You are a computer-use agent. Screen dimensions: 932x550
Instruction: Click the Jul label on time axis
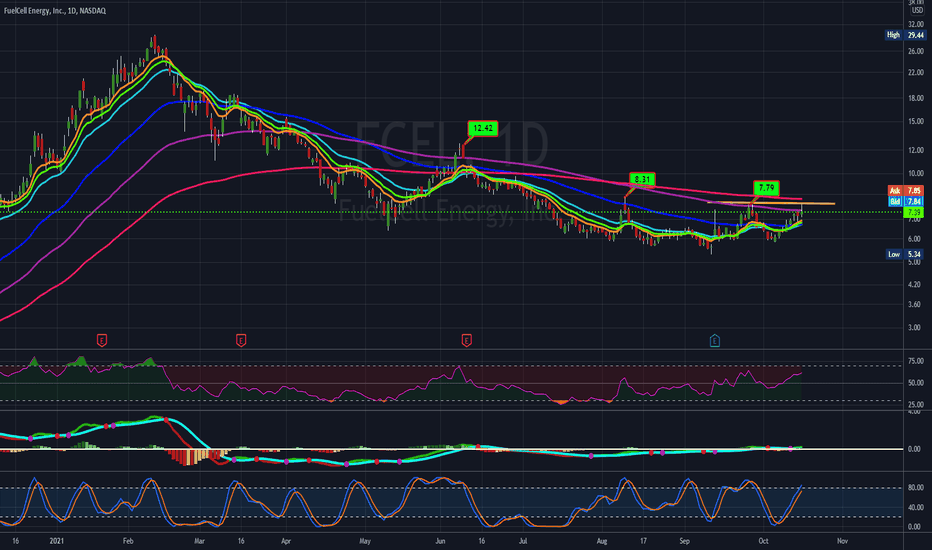[x=523, y=541]
